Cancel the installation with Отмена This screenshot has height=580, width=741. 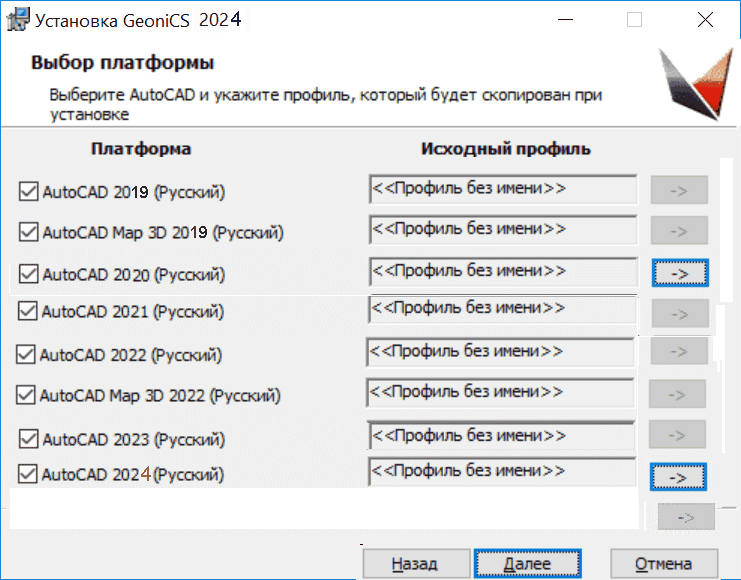[663, 563]
